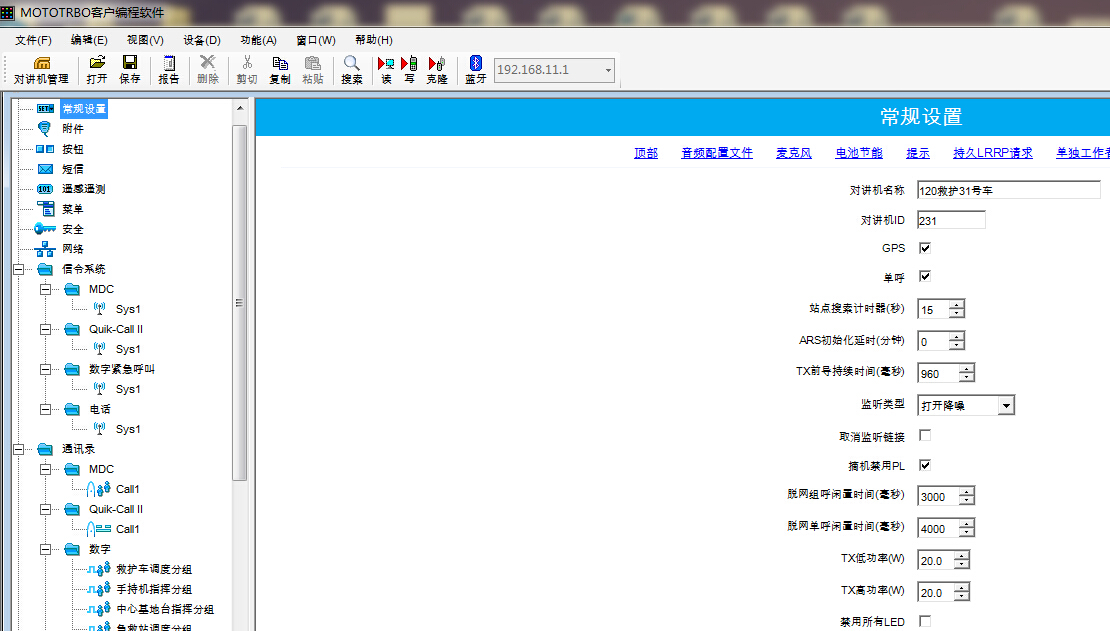Jump to the 麦克风 section link
Screen dimensions: 1110x631
pos(793,153)
